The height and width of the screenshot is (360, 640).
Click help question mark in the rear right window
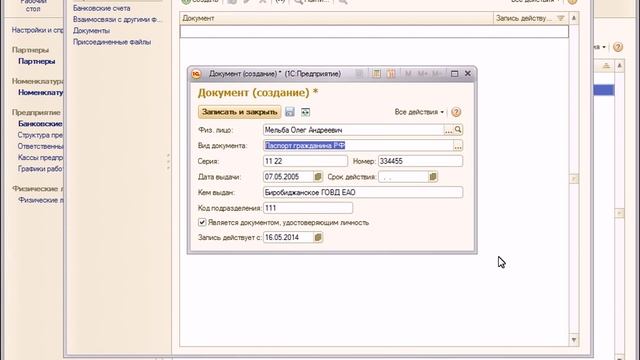tap(618, 47)
